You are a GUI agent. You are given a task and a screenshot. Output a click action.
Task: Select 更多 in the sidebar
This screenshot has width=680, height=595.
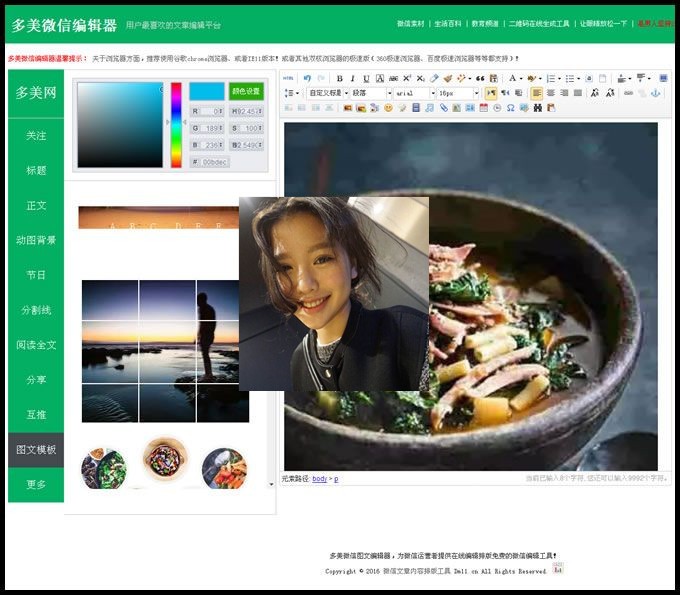click(x=36, y=484)
